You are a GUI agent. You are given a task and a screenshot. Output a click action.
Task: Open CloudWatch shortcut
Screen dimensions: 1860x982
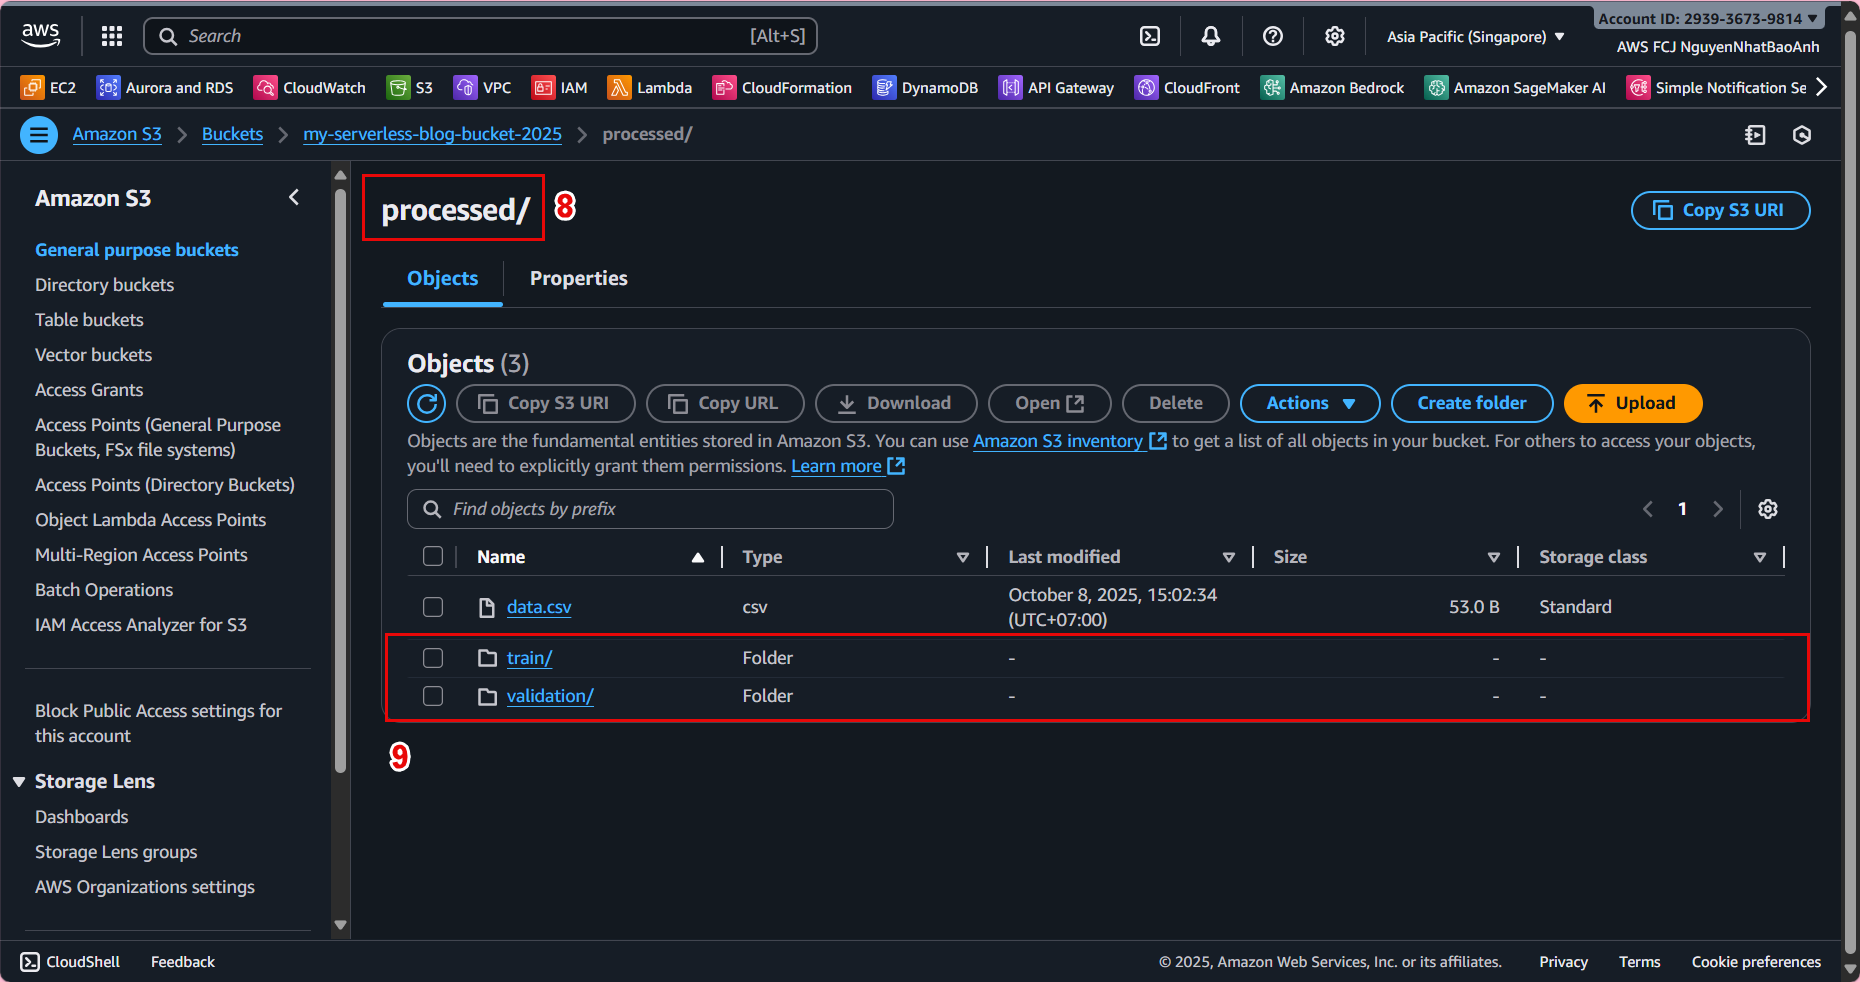point(310,88)
